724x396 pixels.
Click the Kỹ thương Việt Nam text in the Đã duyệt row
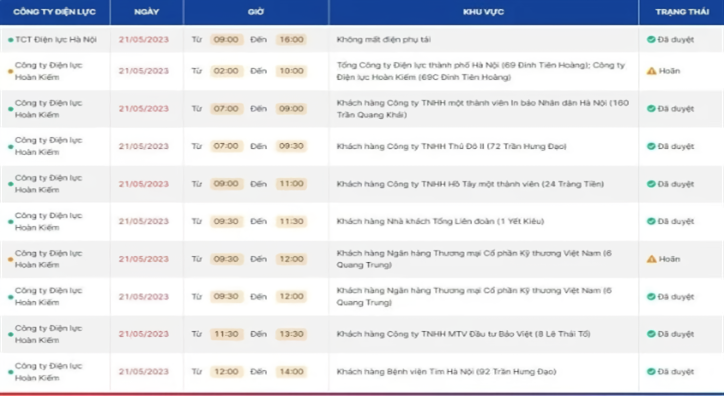click(x=474, y=297)
